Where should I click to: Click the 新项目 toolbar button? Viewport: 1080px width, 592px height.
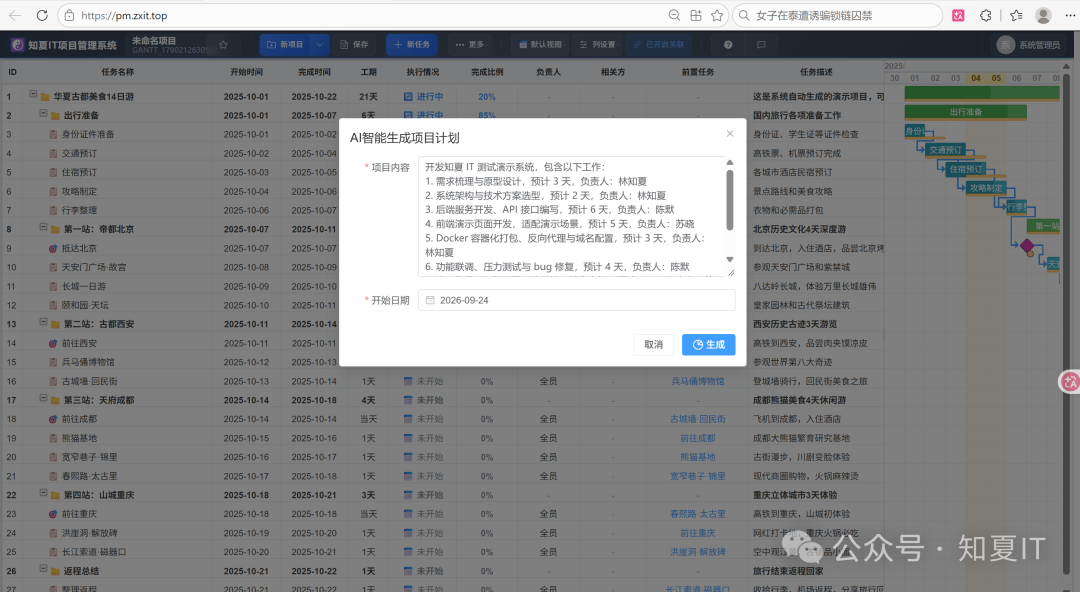pyautogui.click(x=285, y=45)
